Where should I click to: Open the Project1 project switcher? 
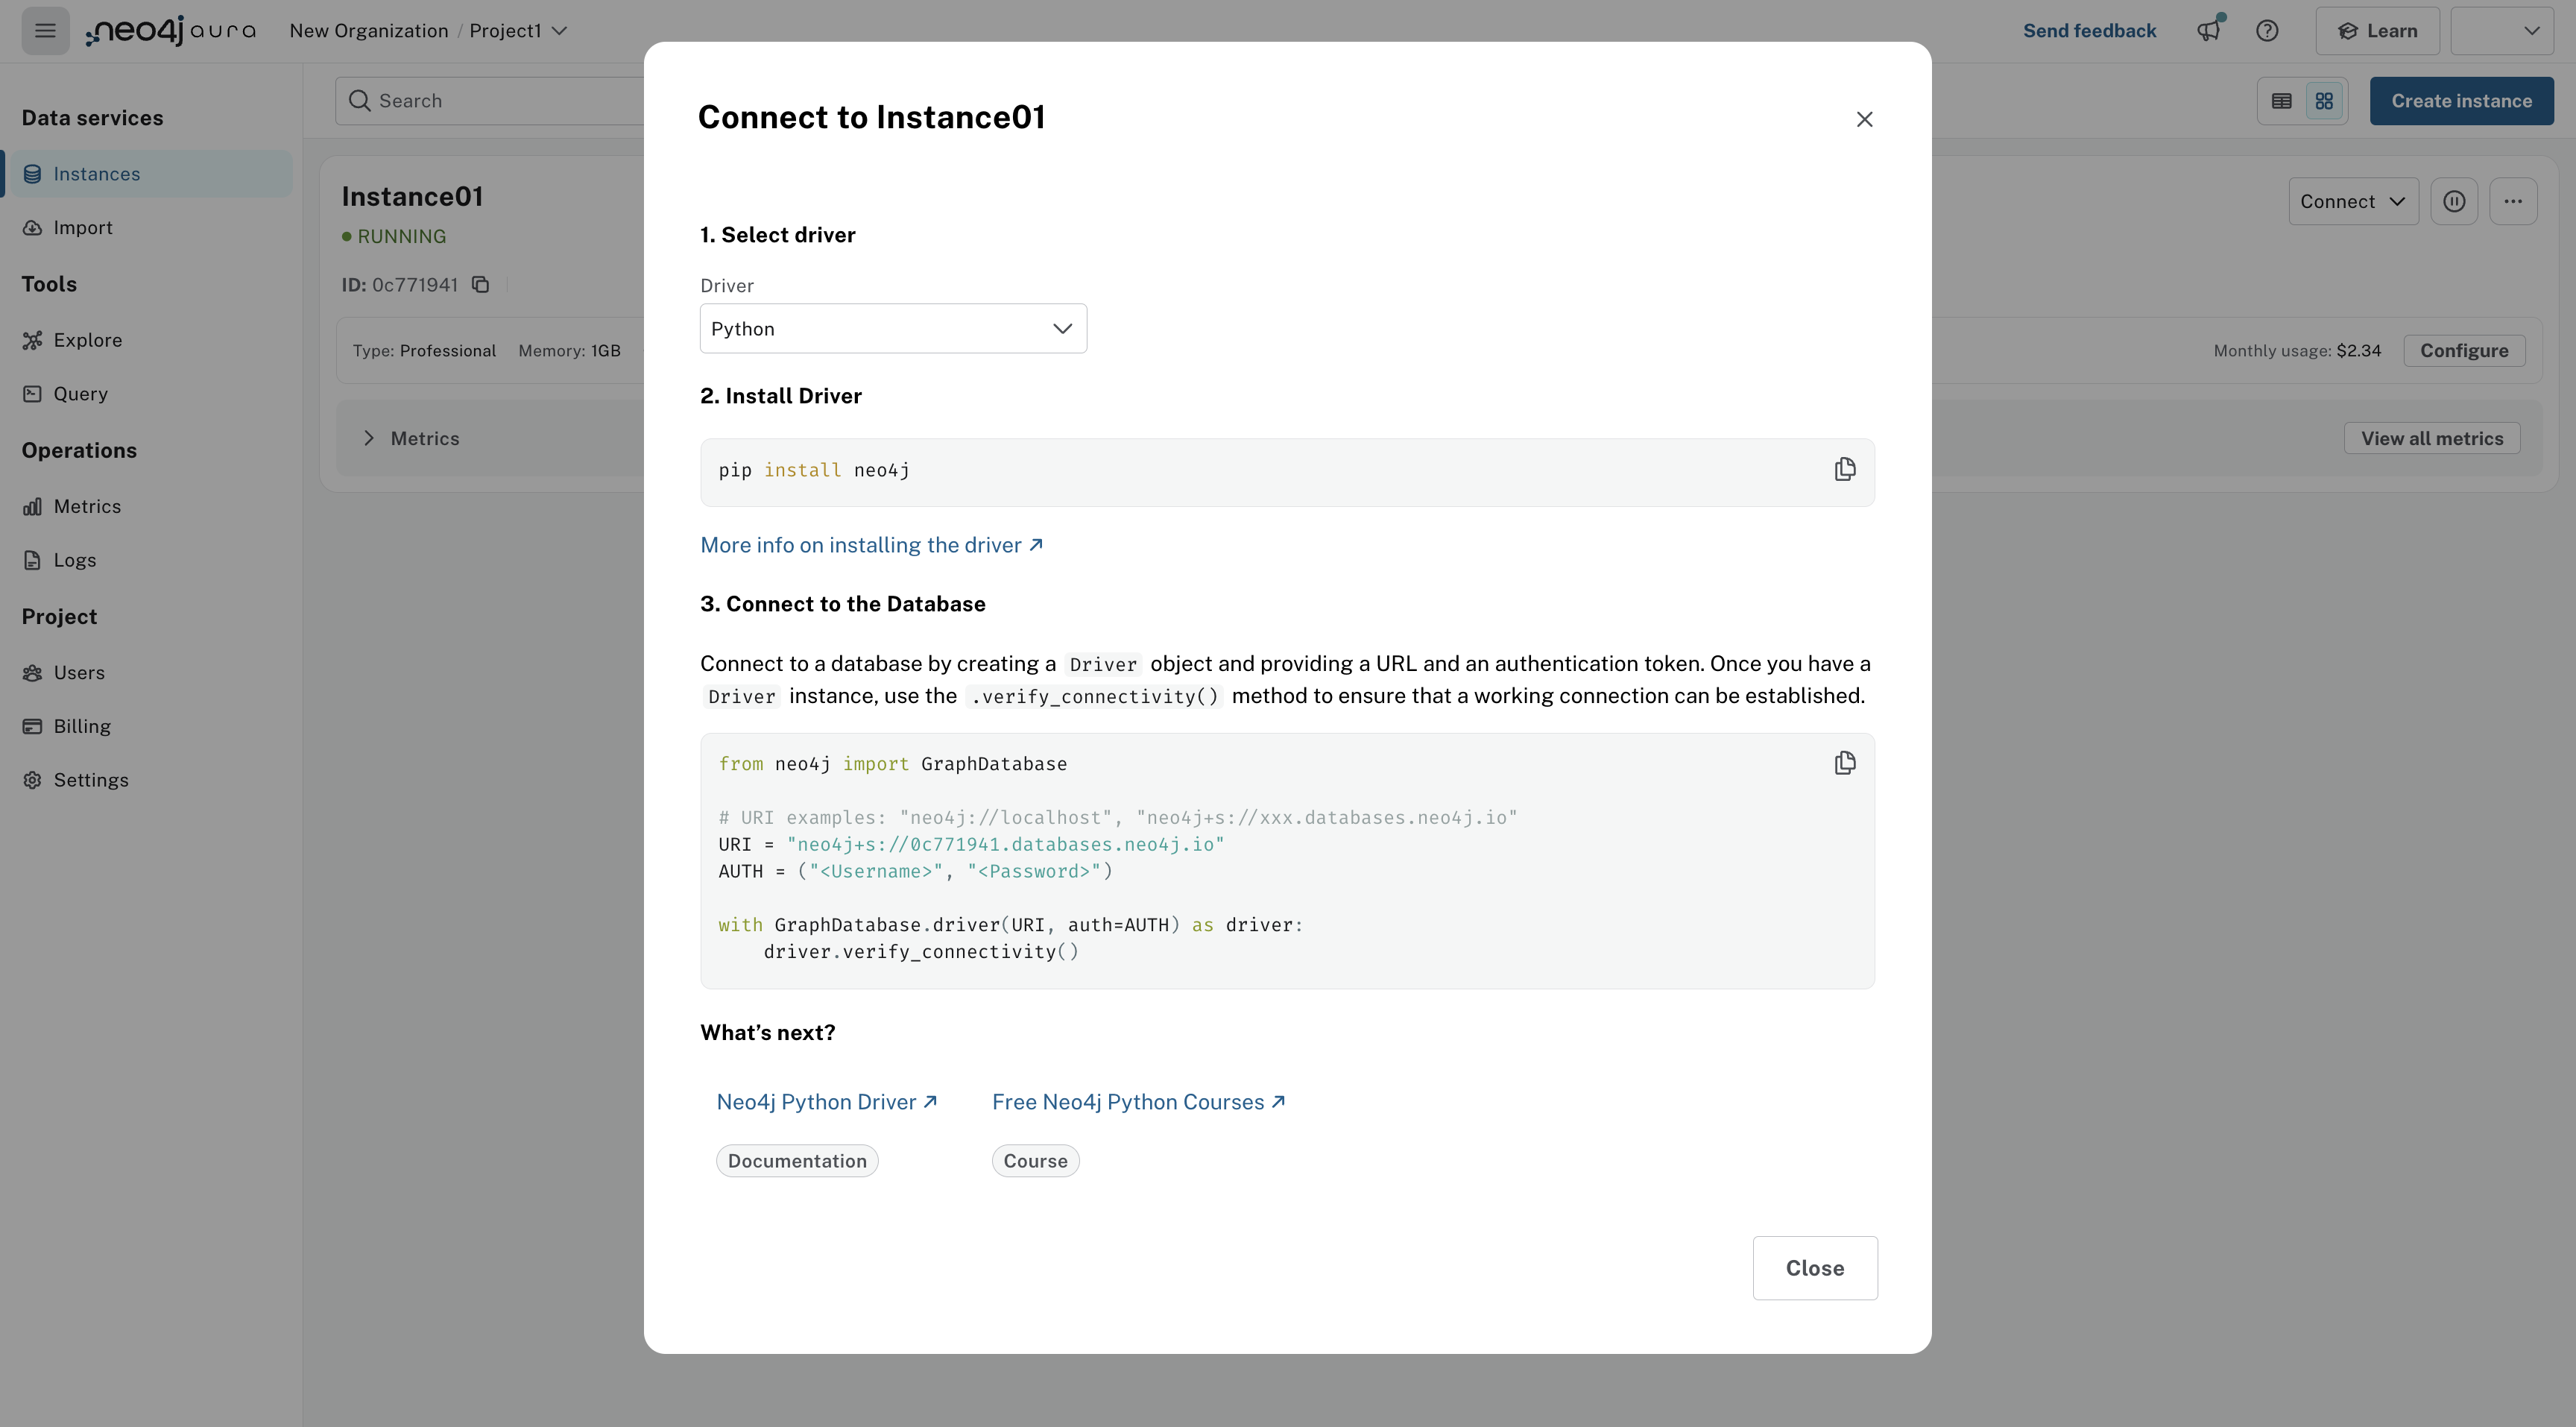518,31
